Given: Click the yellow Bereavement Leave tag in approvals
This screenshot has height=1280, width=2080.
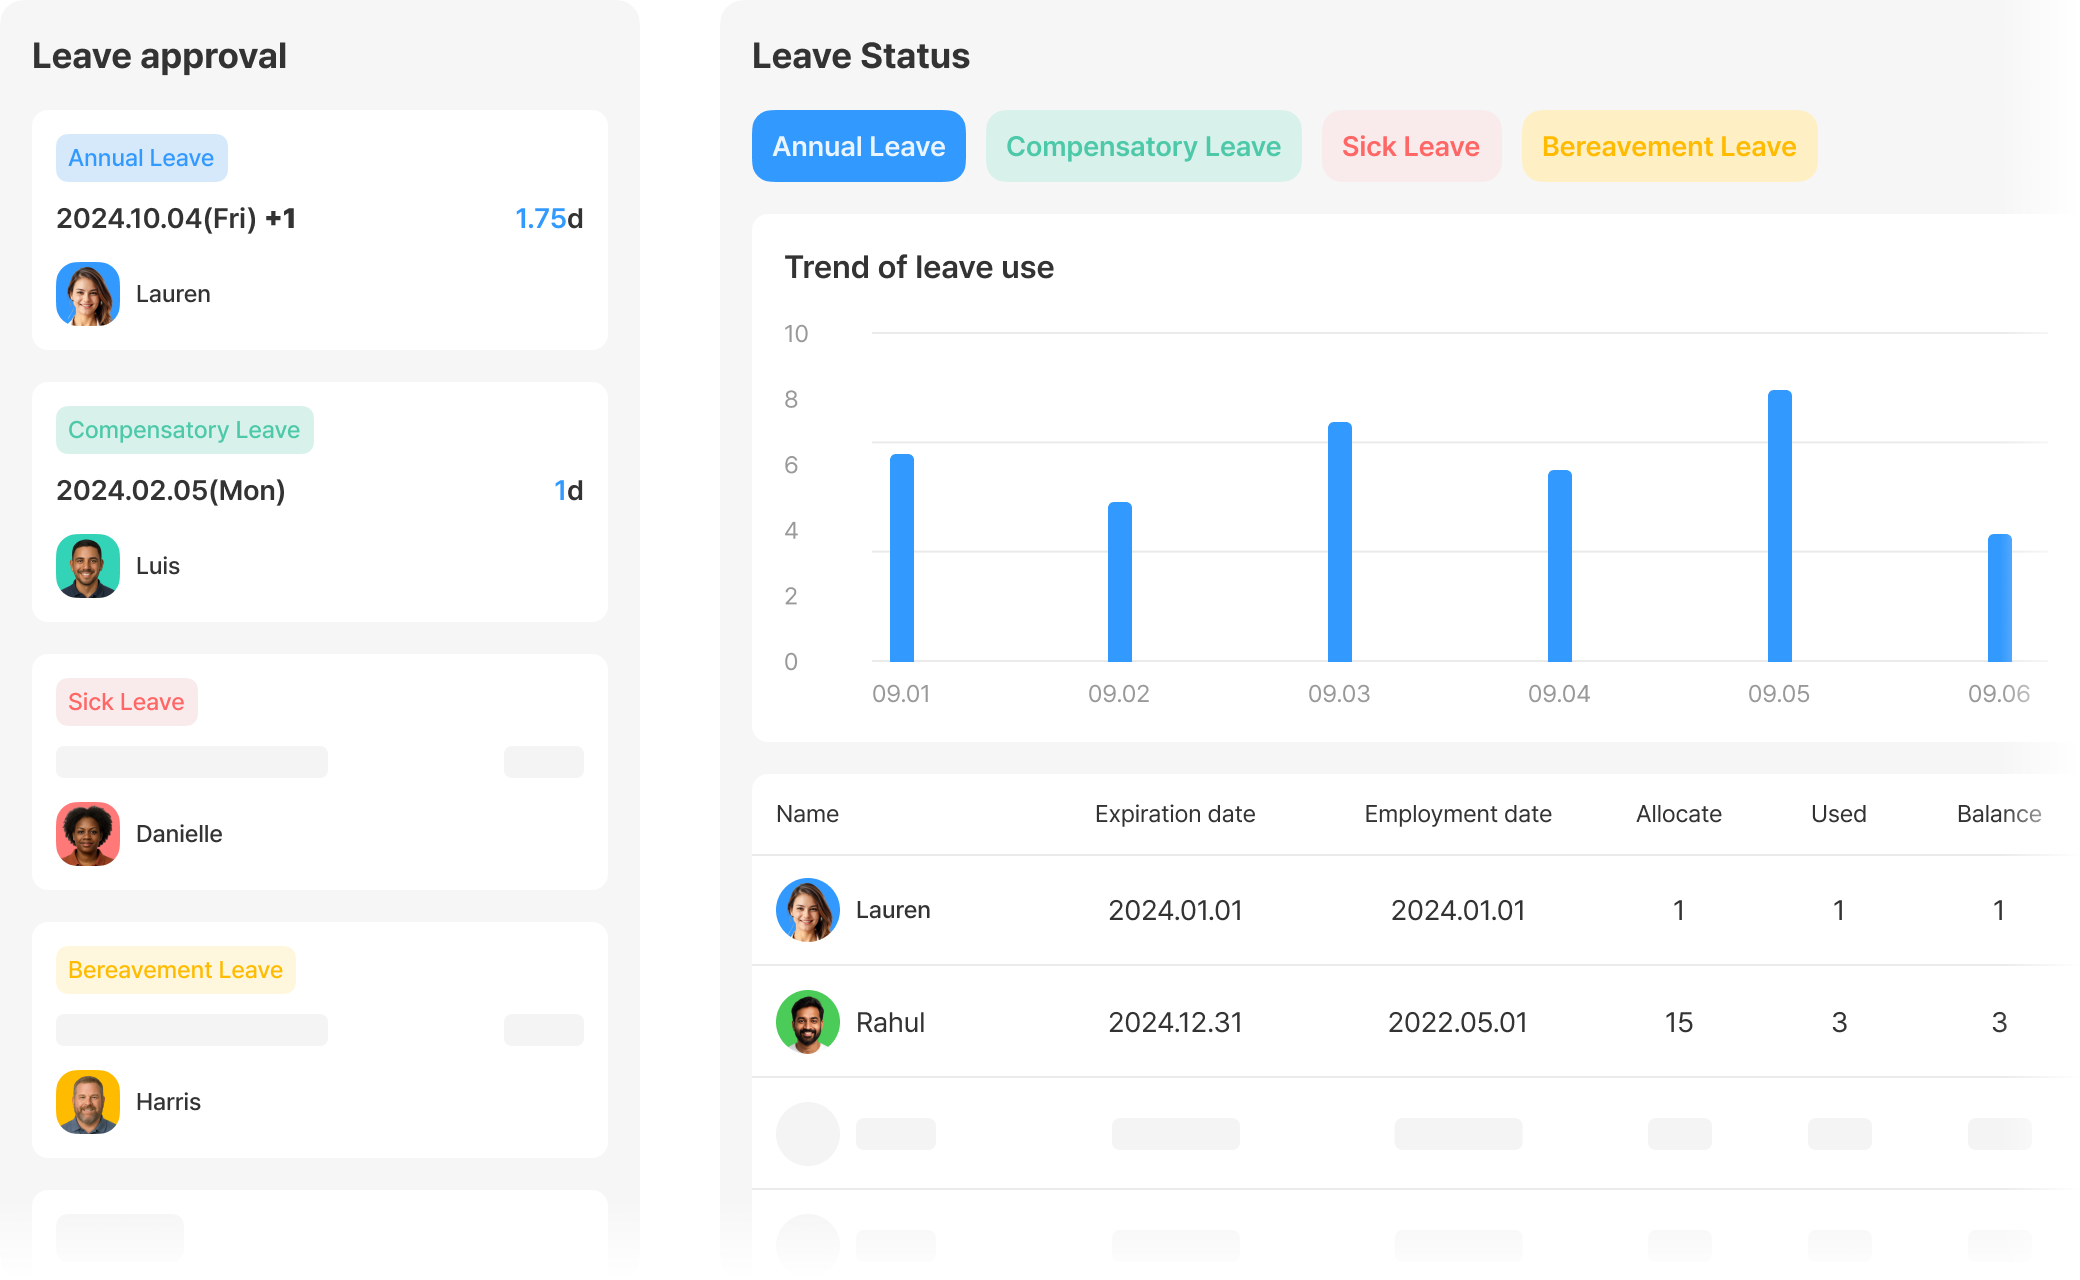Looking at the screenshot, I should (175, 970).
